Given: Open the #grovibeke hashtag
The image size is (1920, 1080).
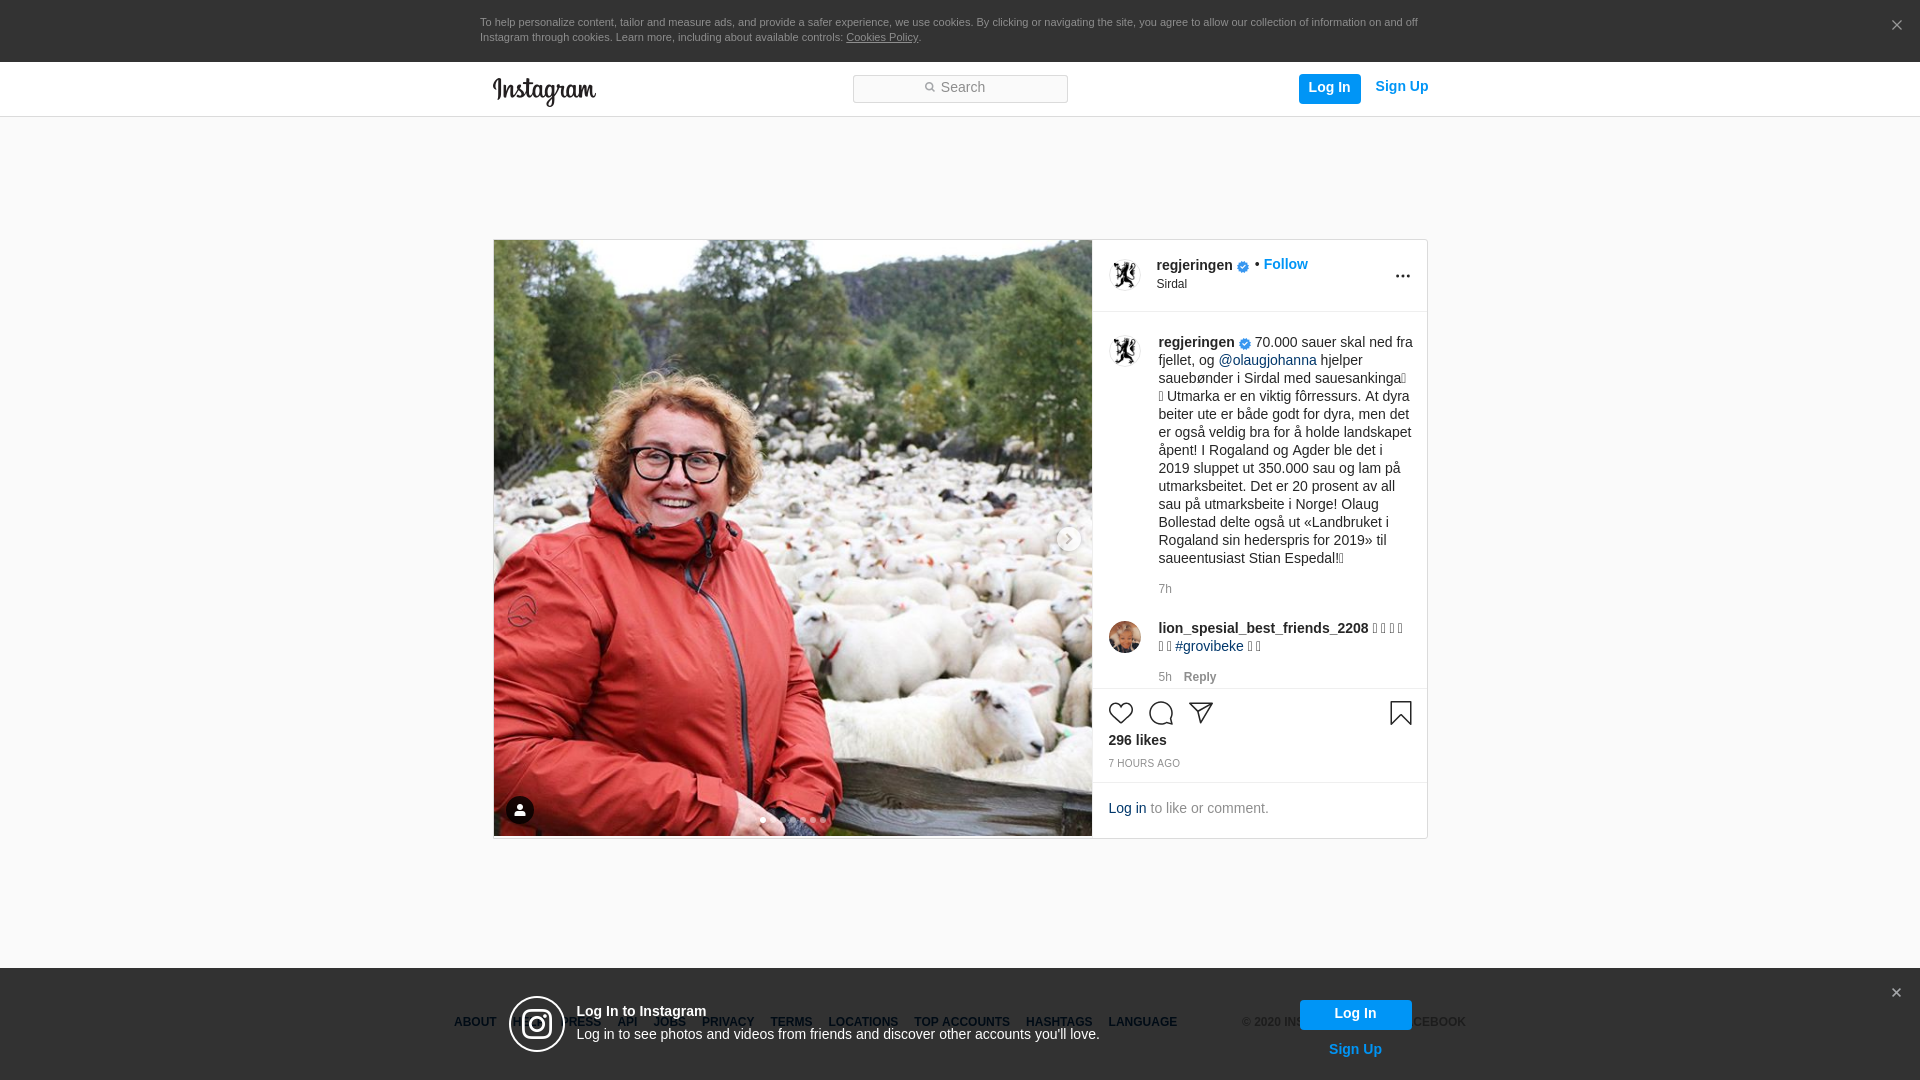Looking at the screenshot, I should [x=1209, y=646].
